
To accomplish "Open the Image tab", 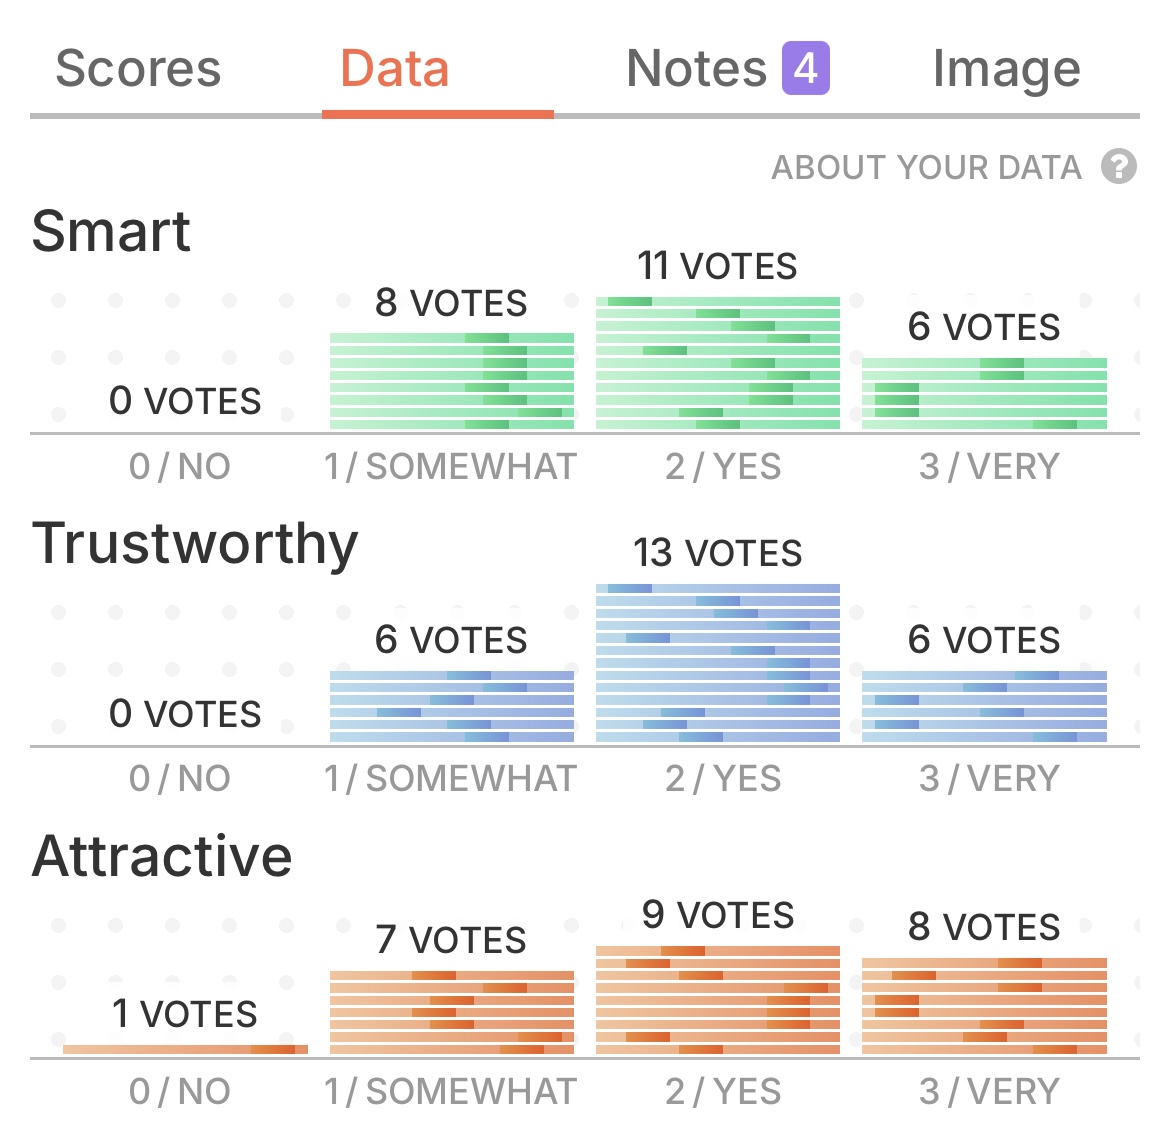I will pos(1006,69).
